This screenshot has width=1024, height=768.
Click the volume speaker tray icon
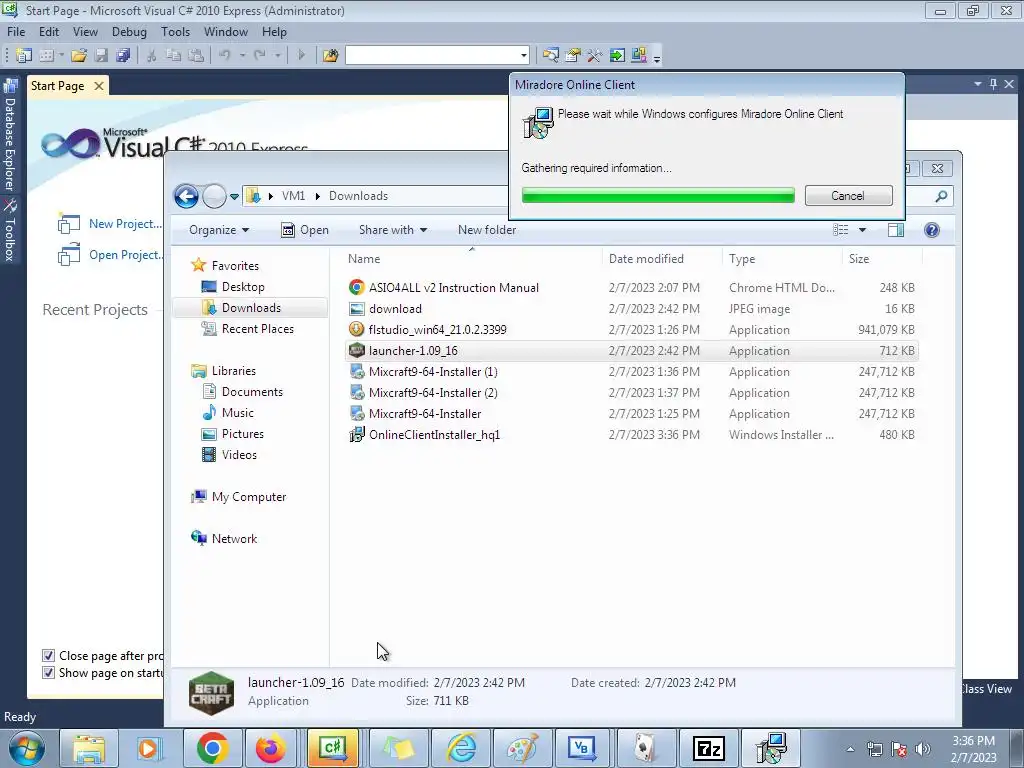point(923,749)
